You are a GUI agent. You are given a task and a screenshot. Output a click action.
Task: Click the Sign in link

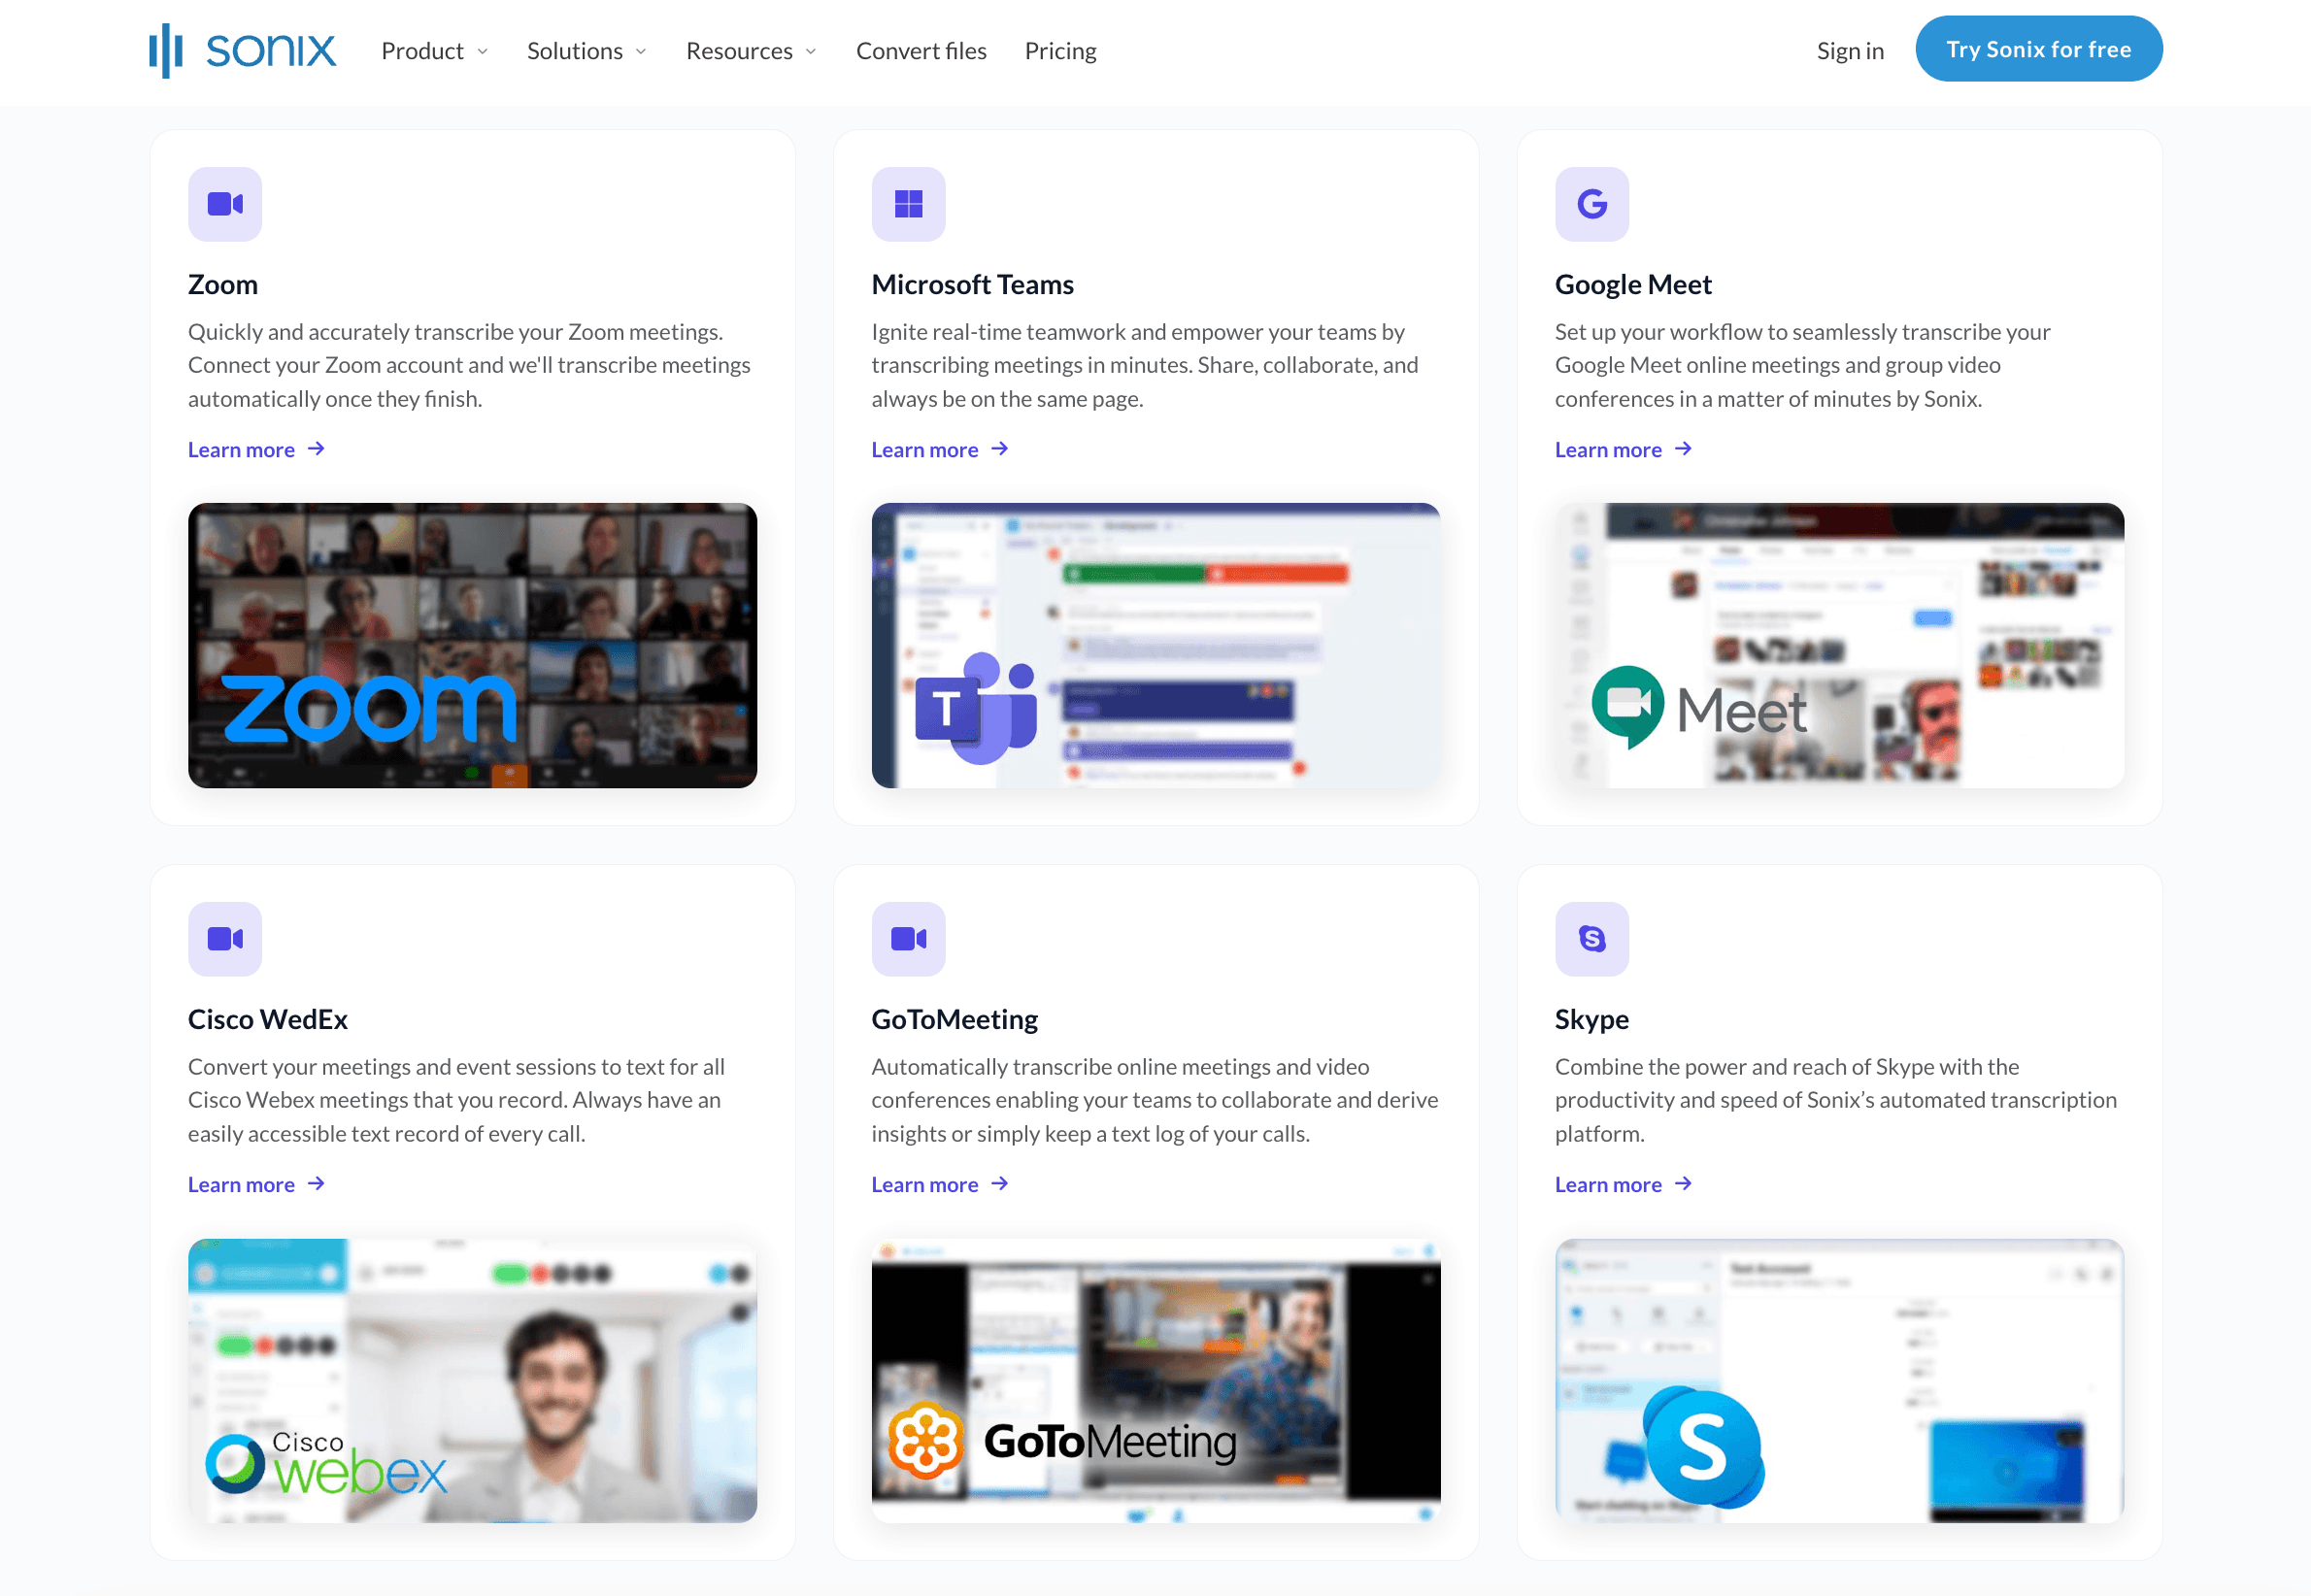[x=1850, y=51]
